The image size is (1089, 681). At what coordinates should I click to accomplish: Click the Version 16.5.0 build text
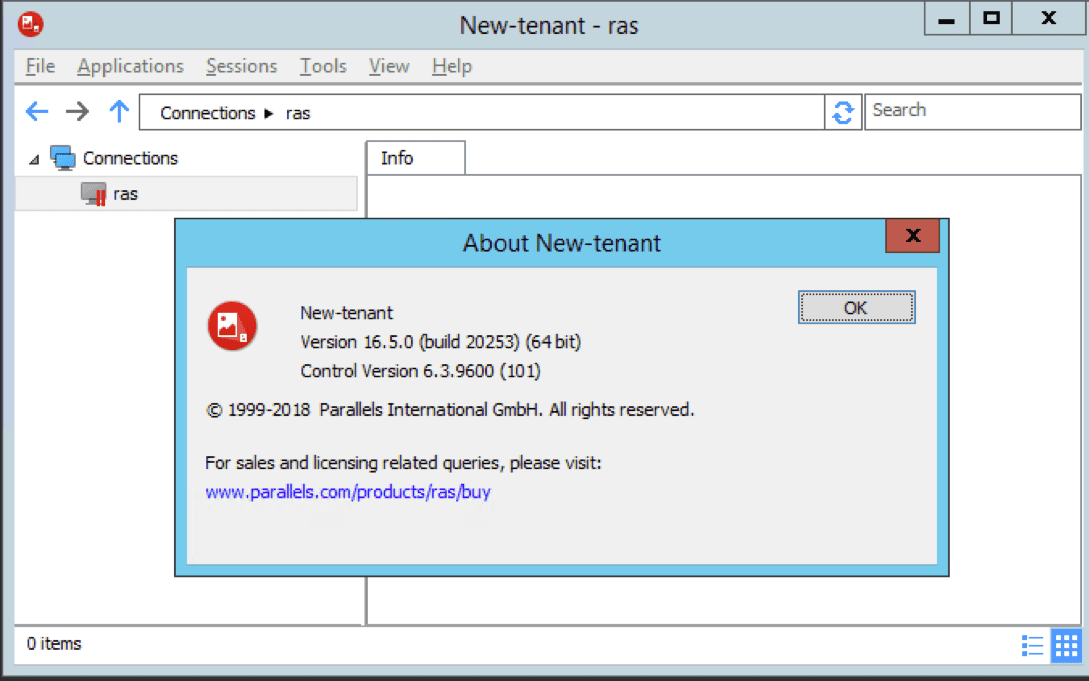pyautogui.click(x=441, y=342)
